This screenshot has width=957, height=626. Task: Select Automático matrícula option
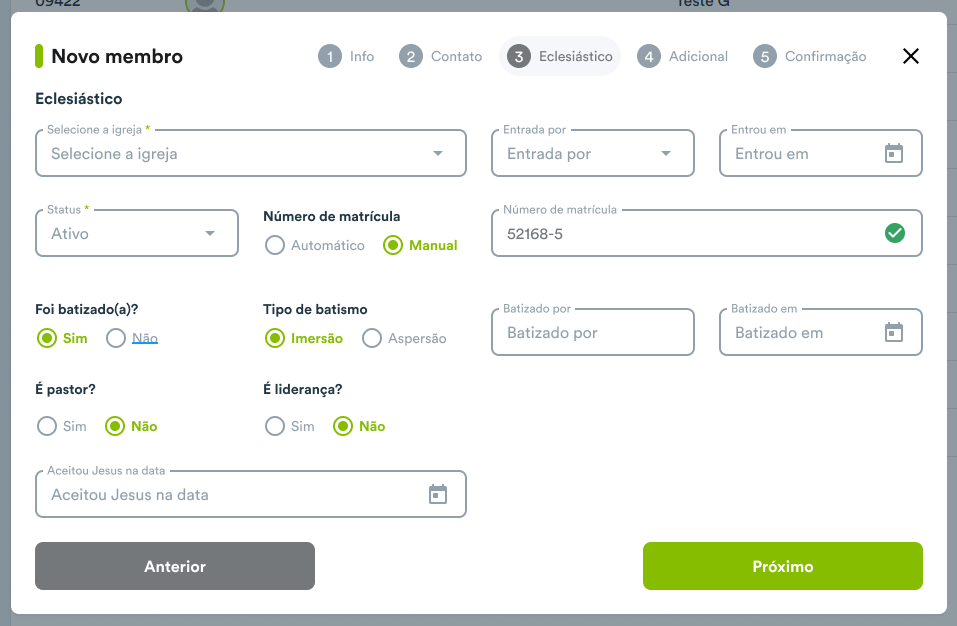[x=275, y=245]
